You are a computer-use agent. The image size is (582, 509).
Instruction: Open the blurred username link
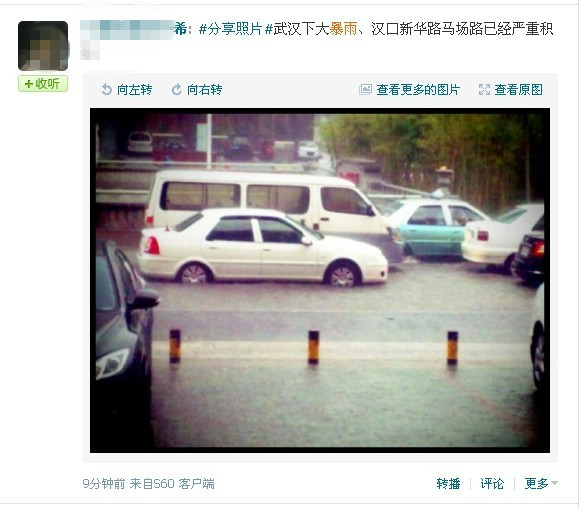coord(134,30)
